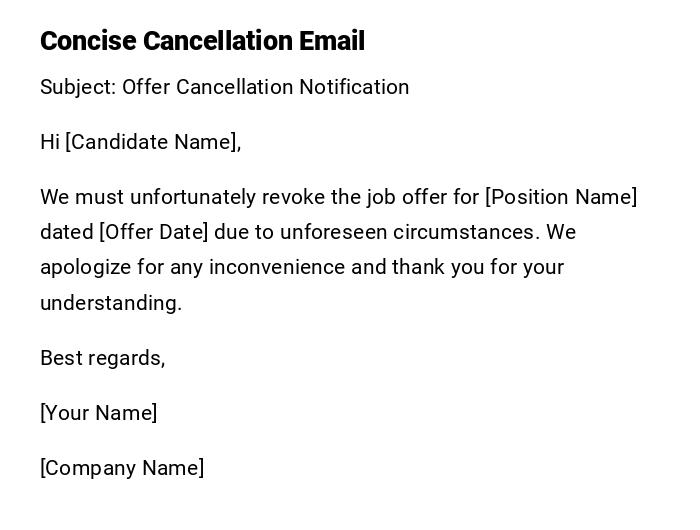
Task: Click the word "circumstances"
Action: point(466,232)
